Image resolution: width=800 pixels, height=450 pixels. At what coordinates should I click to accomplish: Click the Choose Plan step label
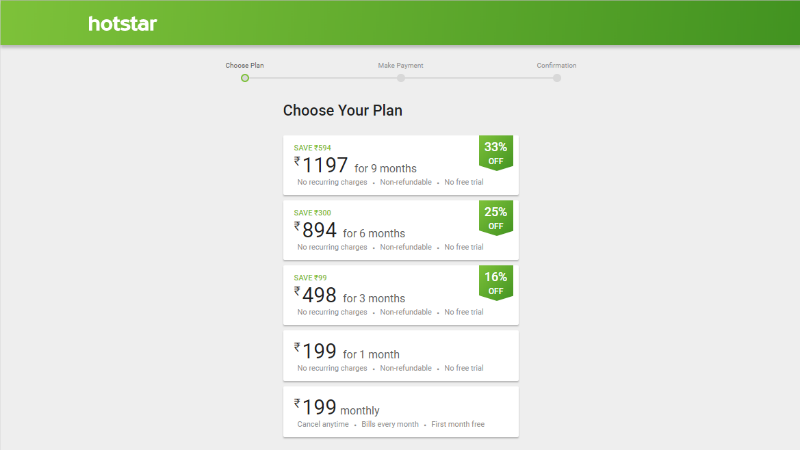pyautogui.click(x=245, y=65)
